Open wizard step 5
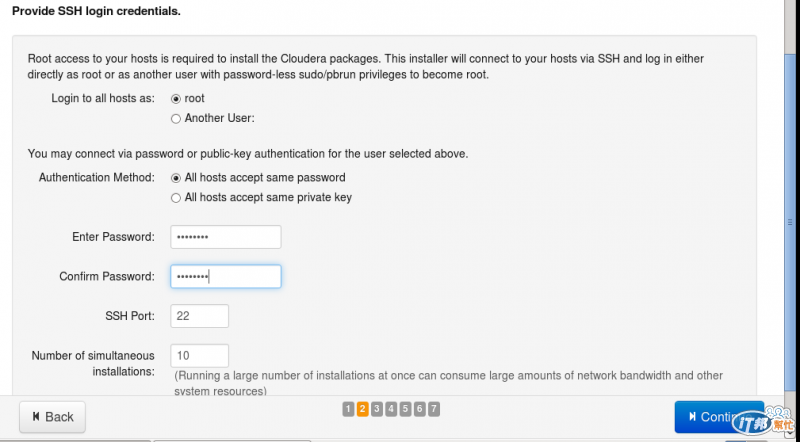The height and width of the screenshot is (442, 800). click(405, 408)
